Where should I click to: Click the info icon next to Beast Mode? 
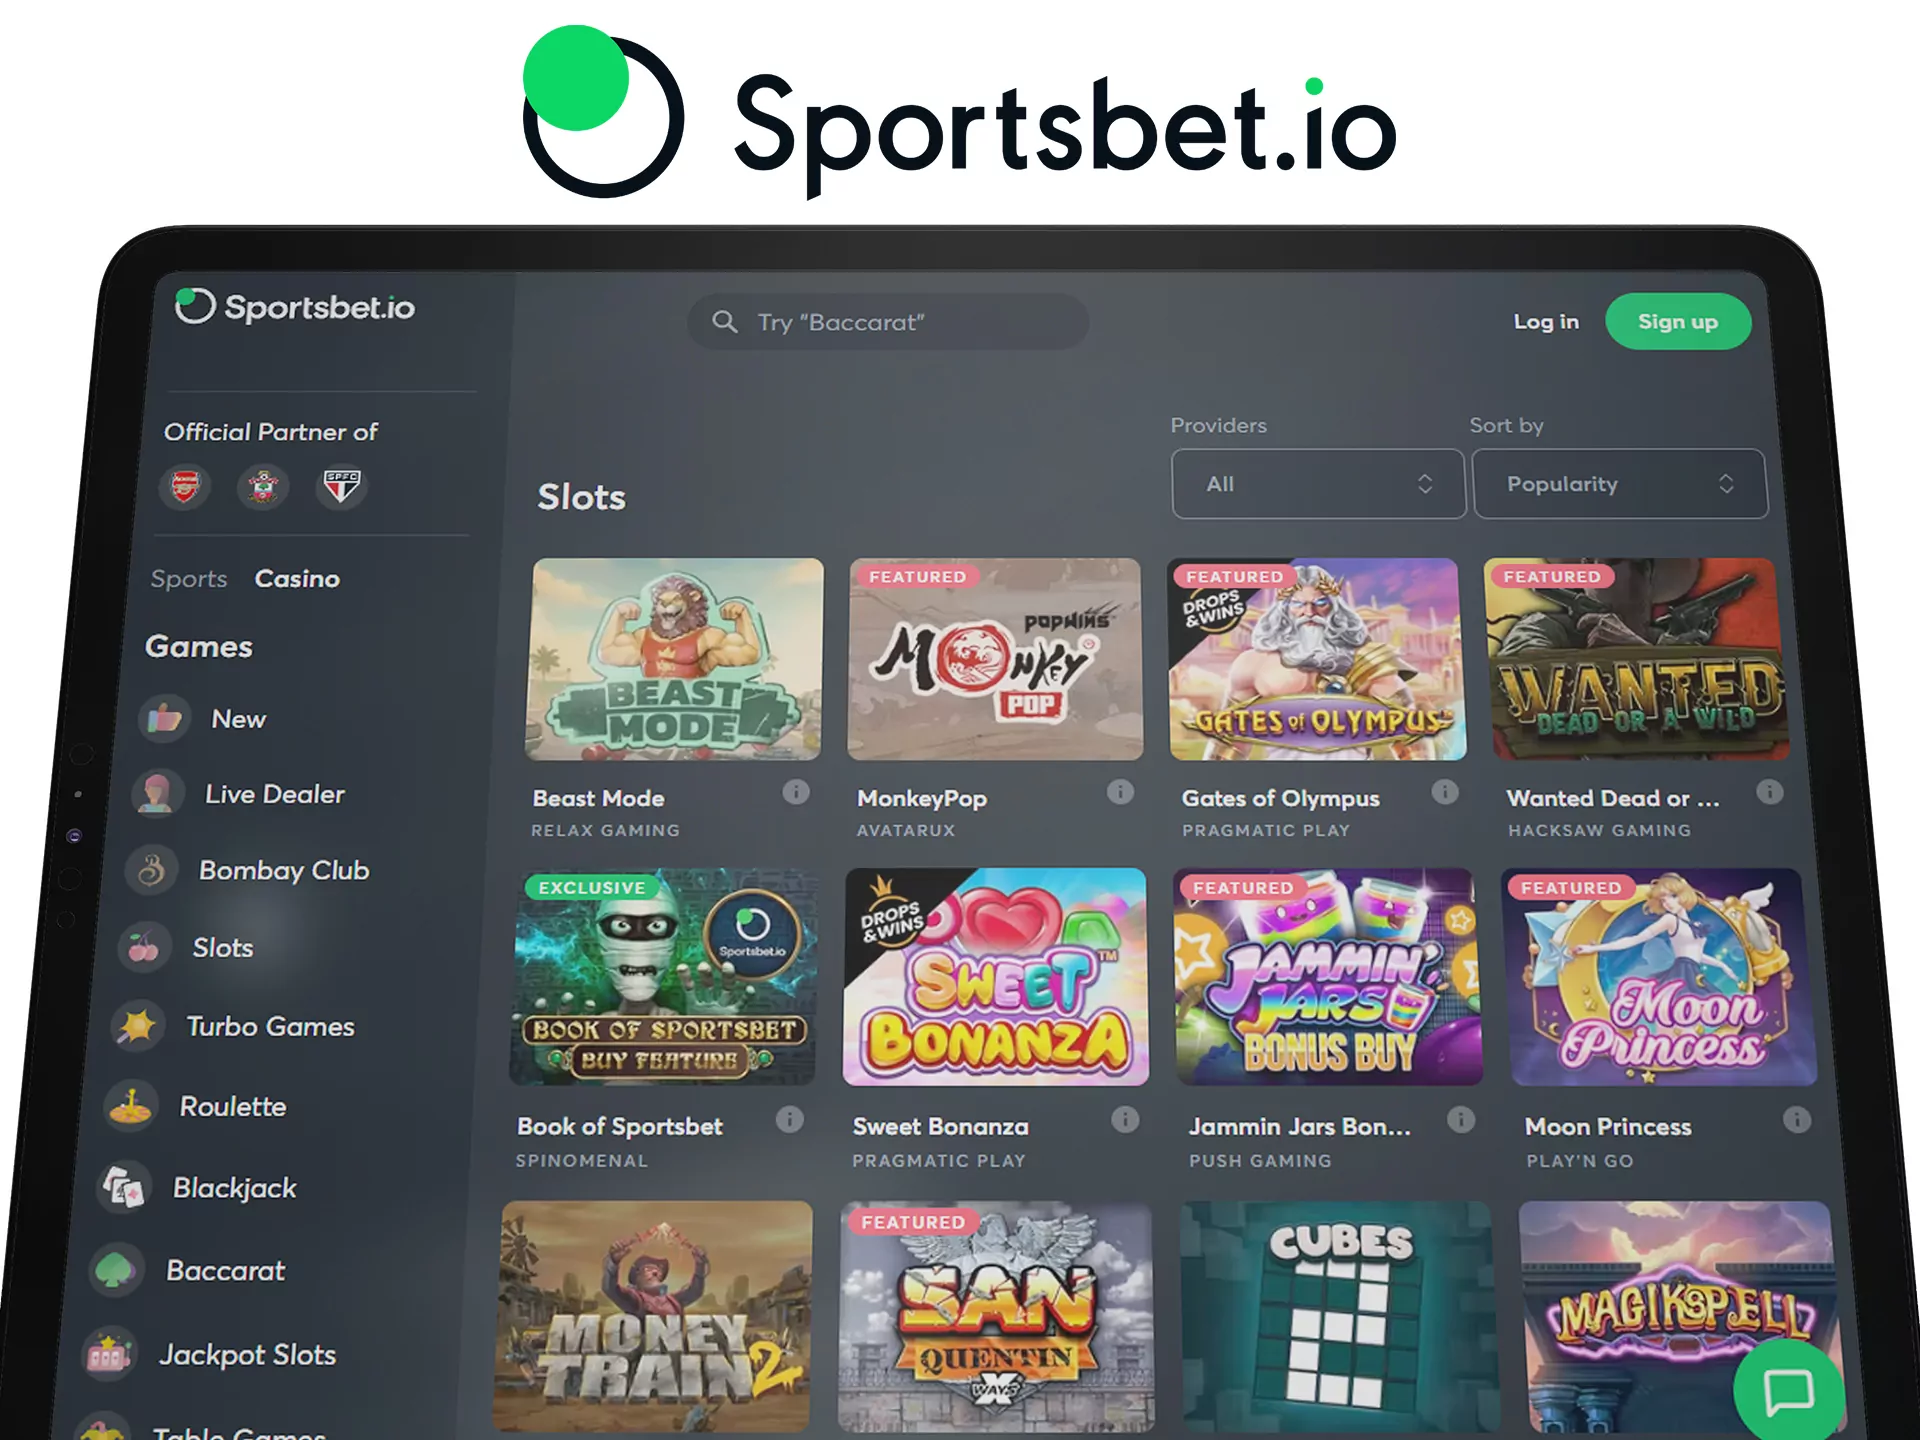coord(796,793)
